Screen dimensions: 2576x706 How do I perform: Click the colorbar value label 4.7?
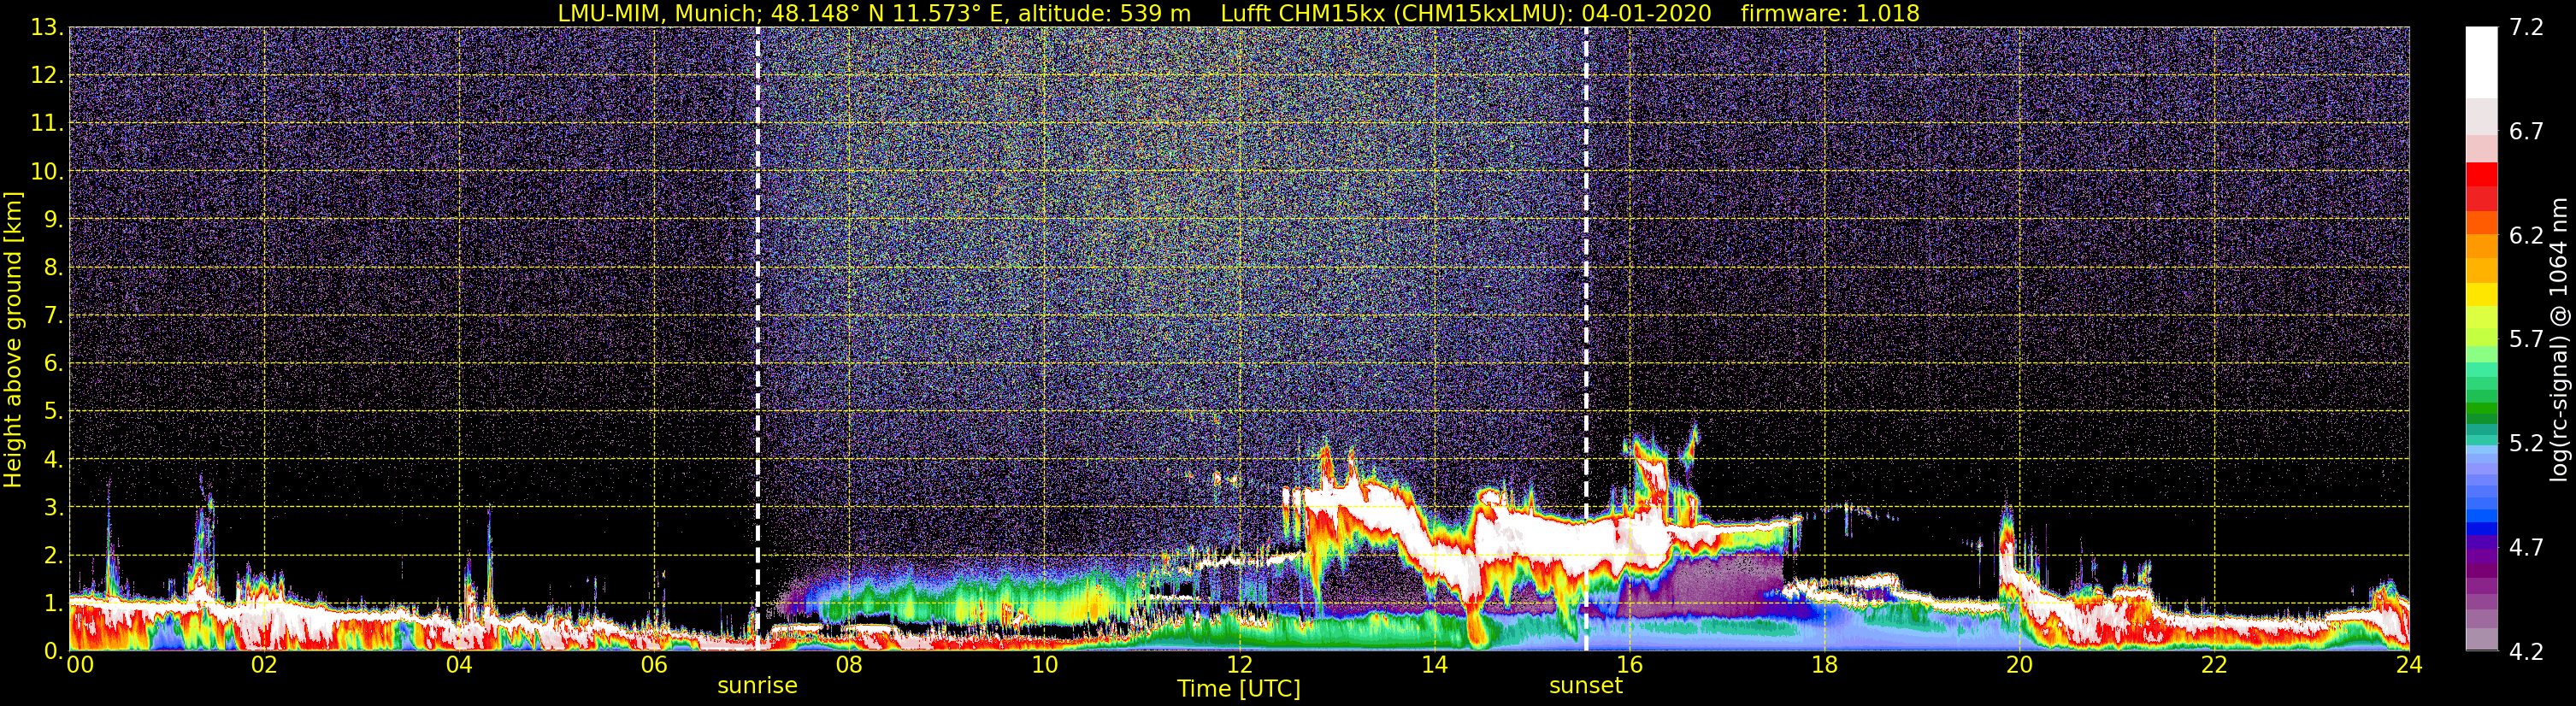[2526, 548]
